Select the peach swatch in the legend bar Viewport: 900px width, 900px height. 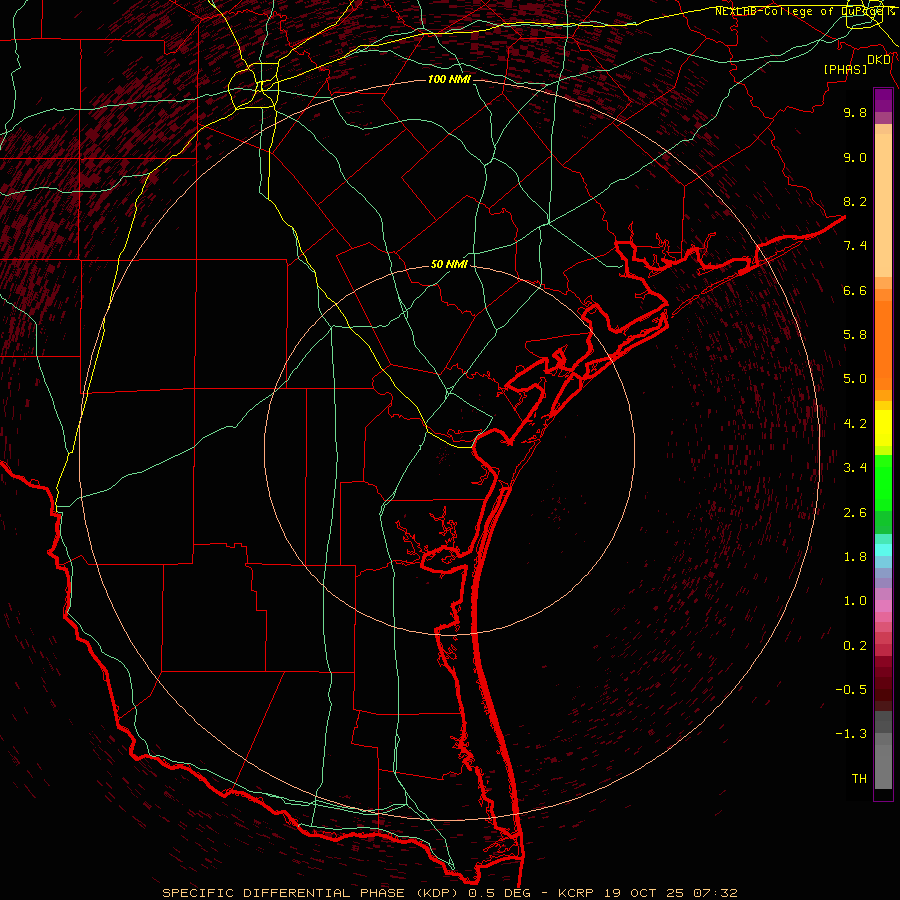click(883, 207)
